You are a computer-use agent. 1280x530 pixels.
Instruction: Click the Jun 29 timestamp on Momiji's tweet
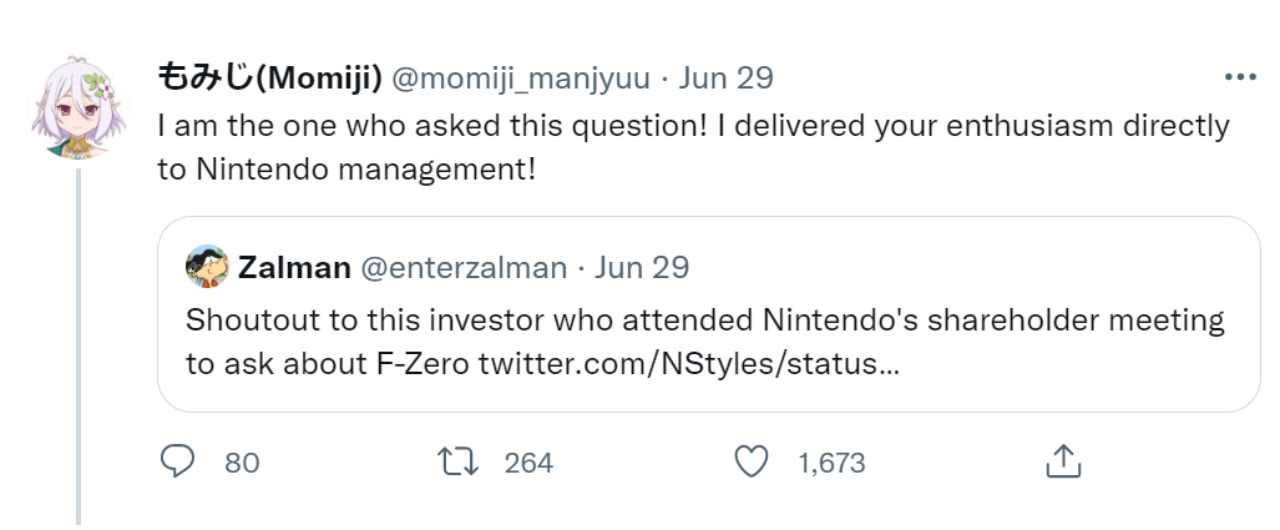(726, 78)
